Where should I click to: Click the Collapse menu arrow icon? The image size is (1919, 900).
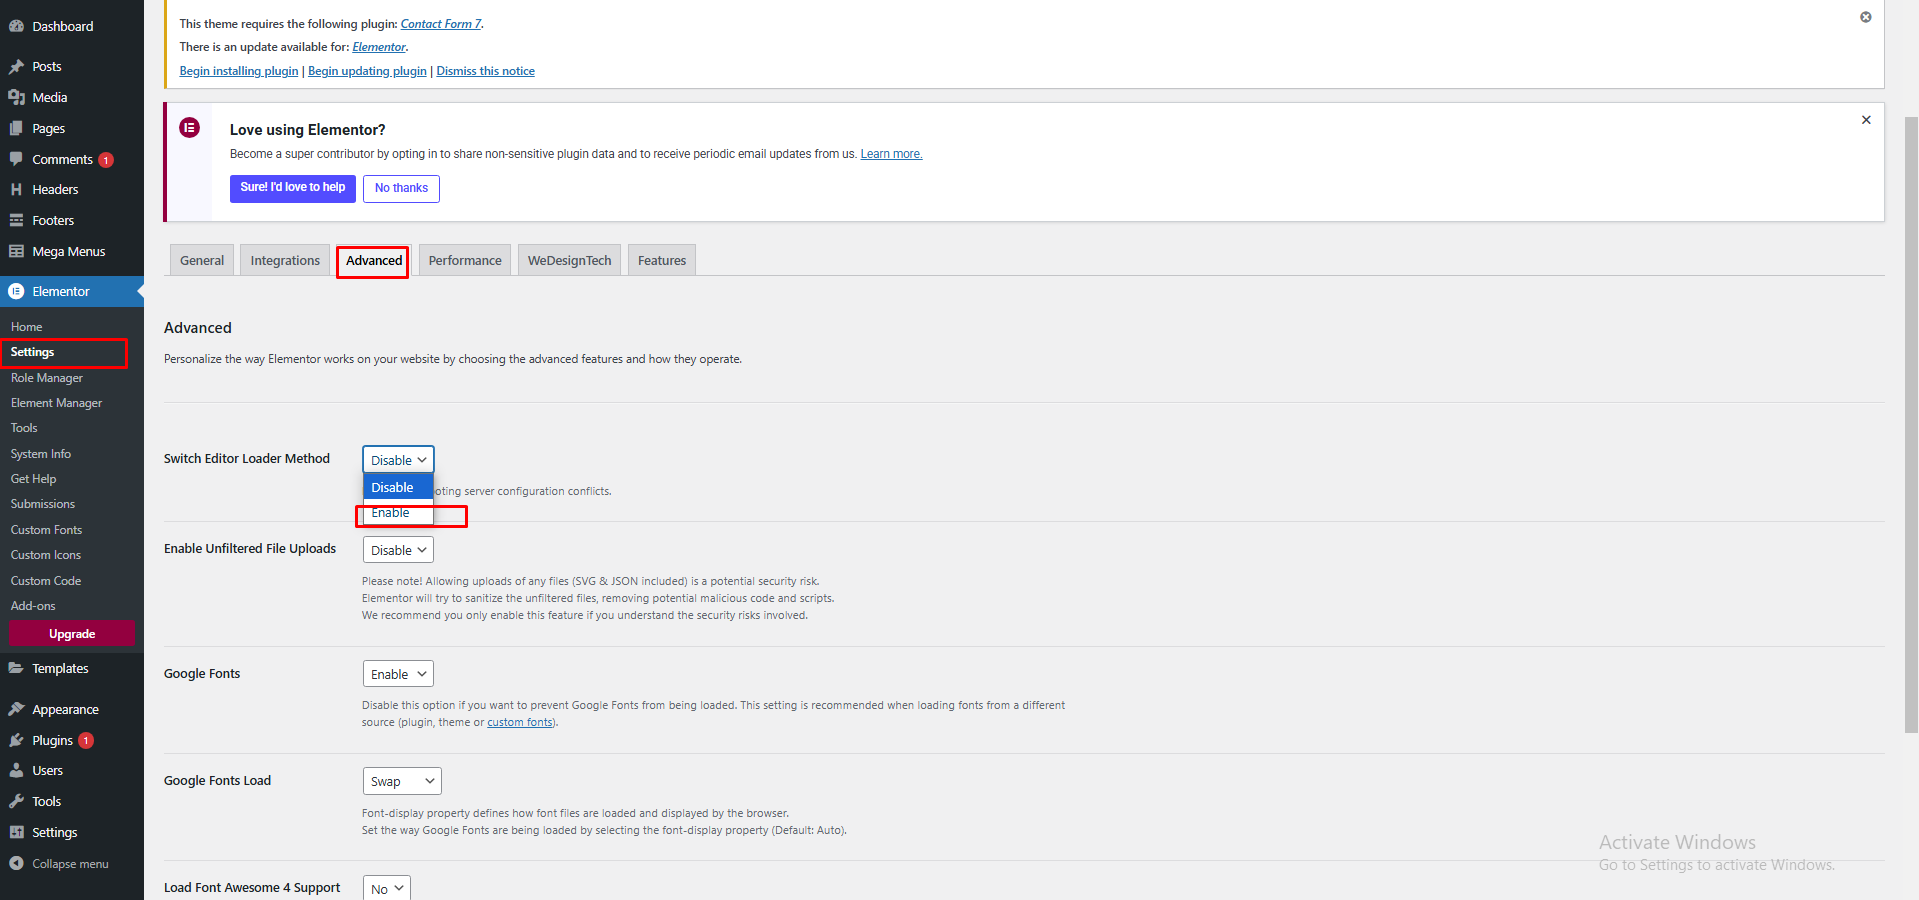click(16, 863)
